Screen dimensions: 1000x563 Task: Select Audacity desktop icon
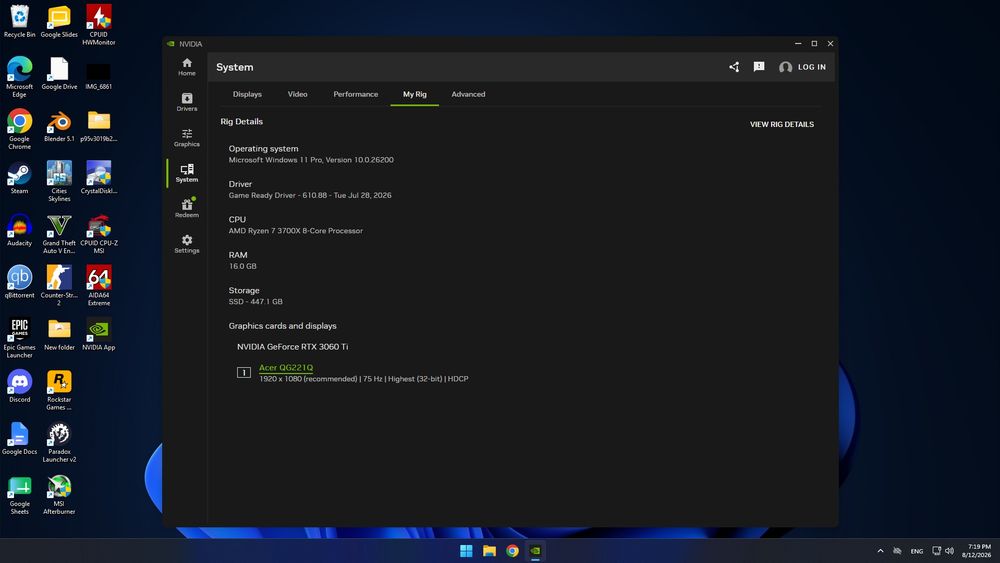(x=20, y=230)
